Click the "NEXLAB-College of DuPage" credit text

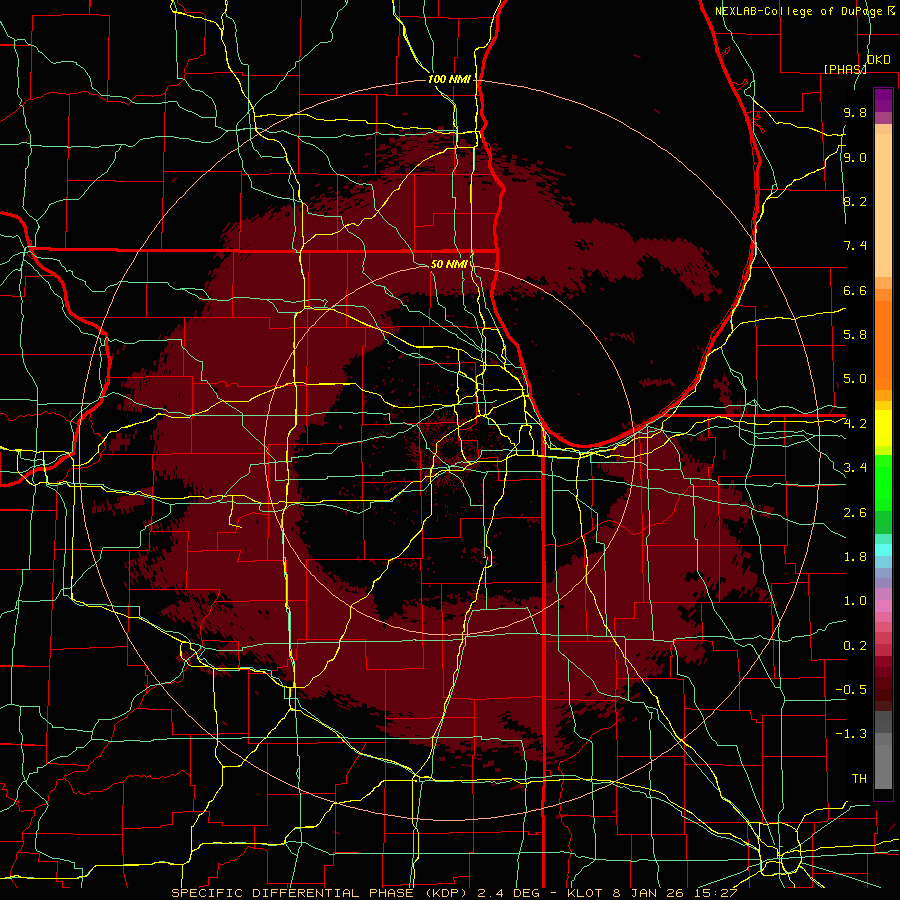(x=798, y=11)
